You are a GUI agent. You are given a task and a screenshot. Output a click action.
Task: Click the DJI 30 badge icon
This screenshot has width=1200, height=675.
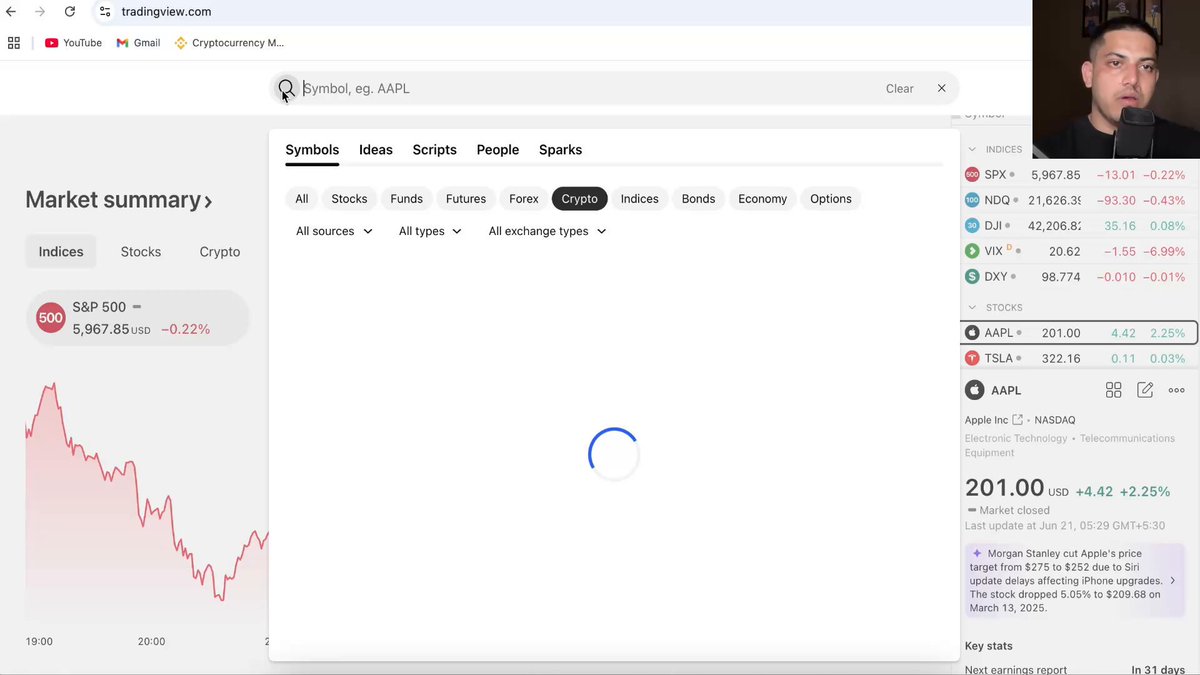[x=972, y=225]
